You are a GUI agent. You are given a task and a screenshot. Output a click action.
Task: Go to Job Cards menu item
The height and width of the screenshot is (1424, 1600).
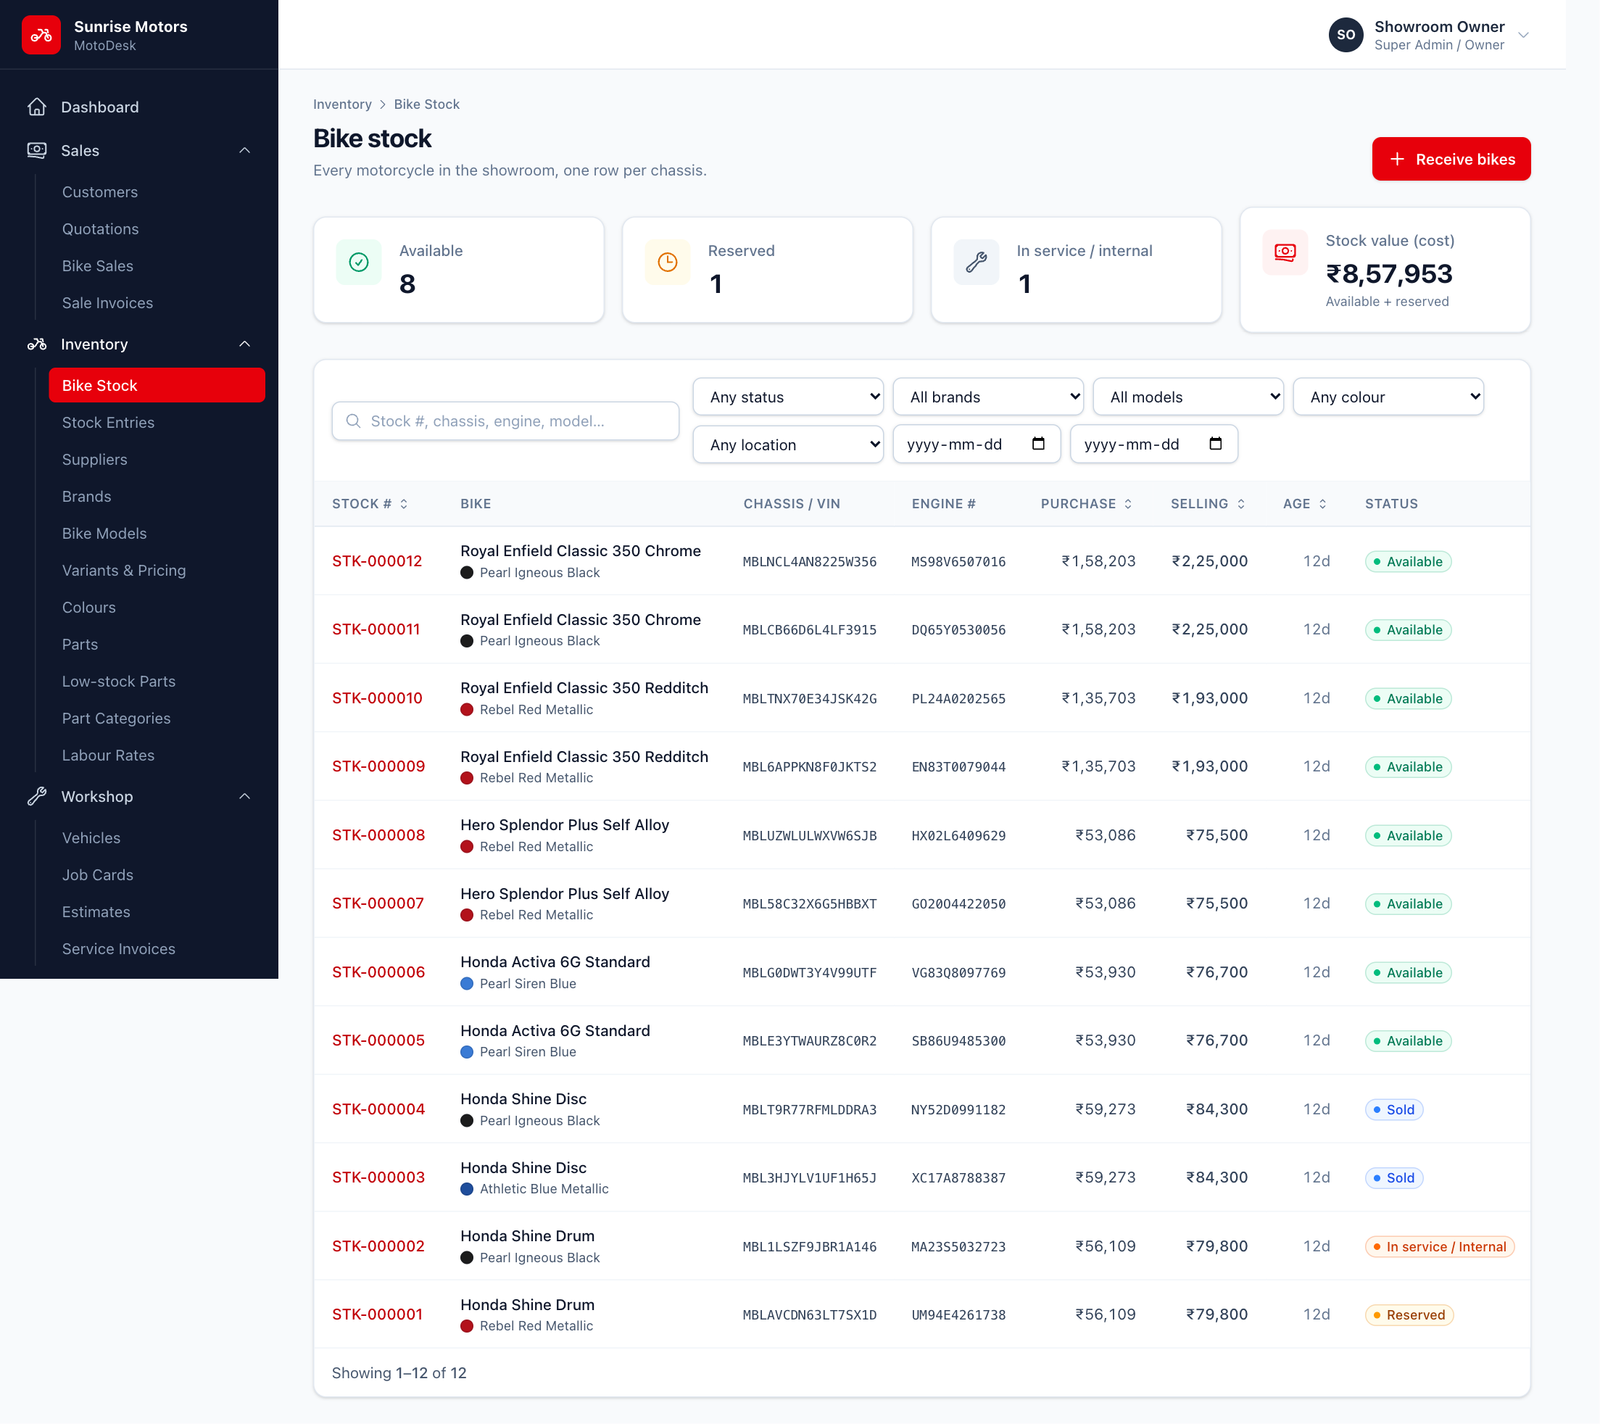coord(98,875)
